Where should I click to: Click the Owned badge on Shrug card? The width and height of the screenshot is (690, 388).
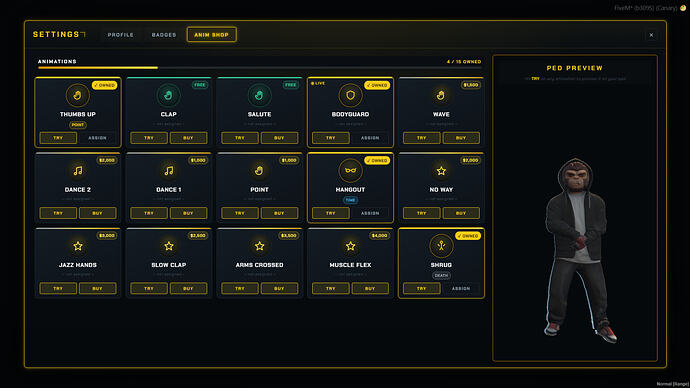tap(468, 236)
